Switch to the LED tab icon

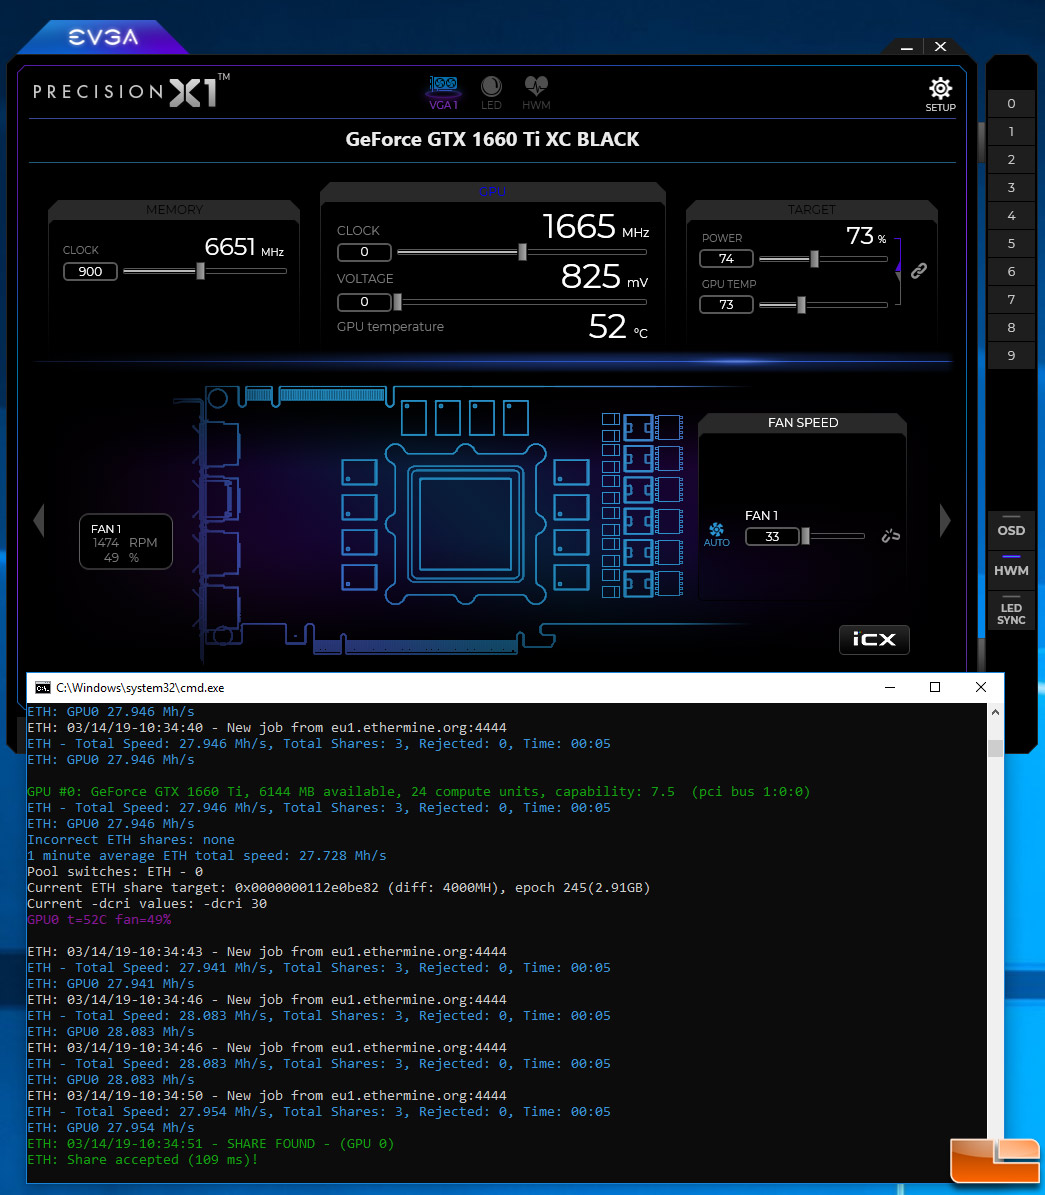(491, 93)
